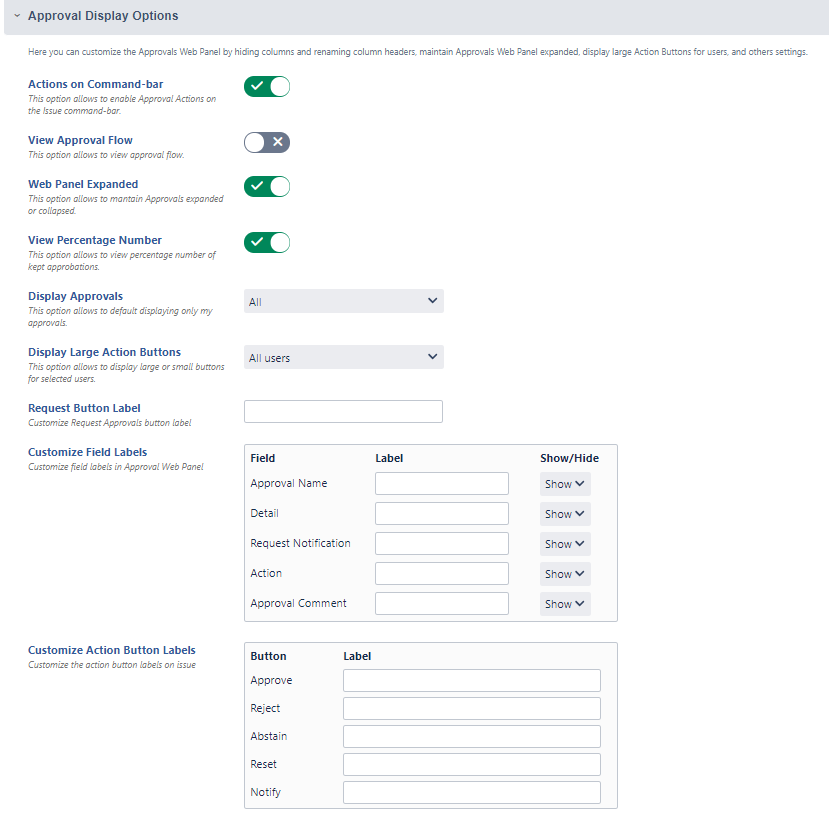Click the Notify button label field

point(471,793)
